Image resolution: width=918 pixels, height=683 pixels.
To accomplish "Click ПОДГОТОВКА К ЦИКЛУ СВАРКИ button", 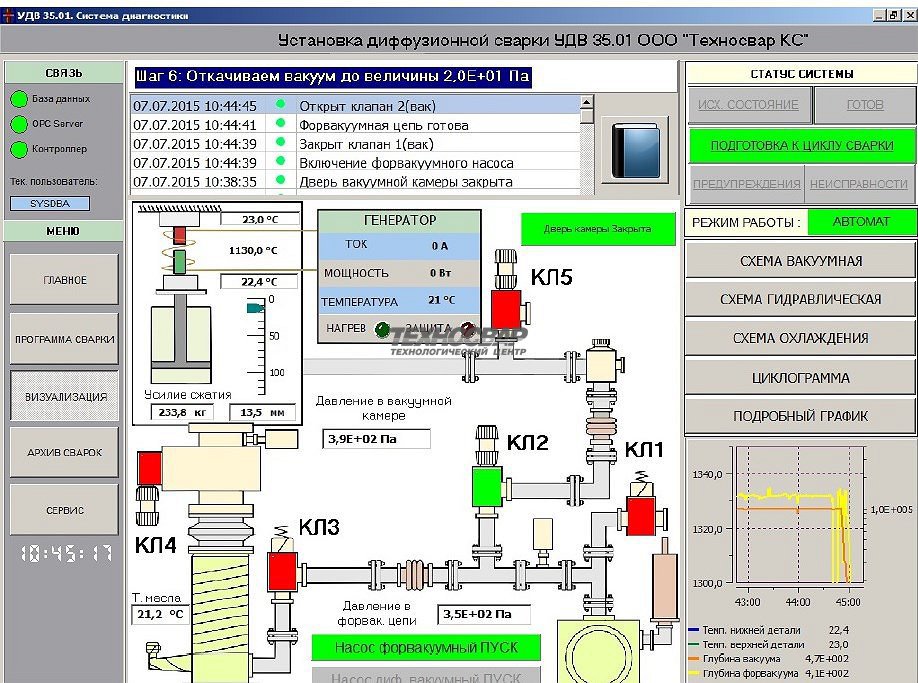I will pos(802,146).
